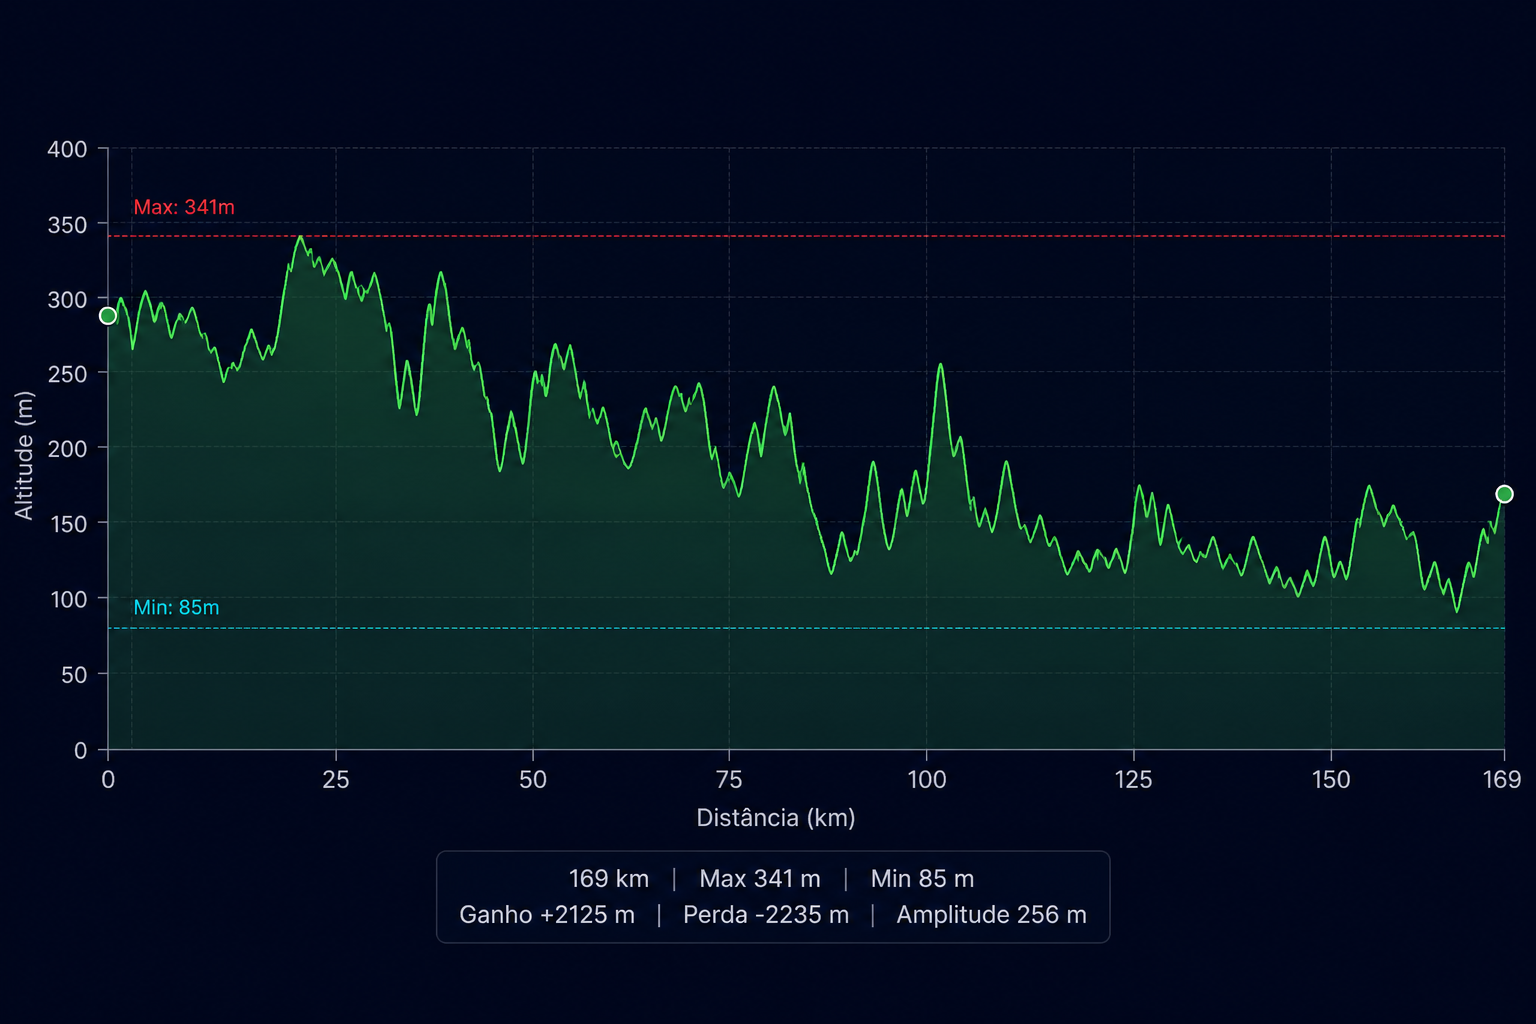Click the 400 tick on altitude axis
1536x1024 pixels.
67,149
